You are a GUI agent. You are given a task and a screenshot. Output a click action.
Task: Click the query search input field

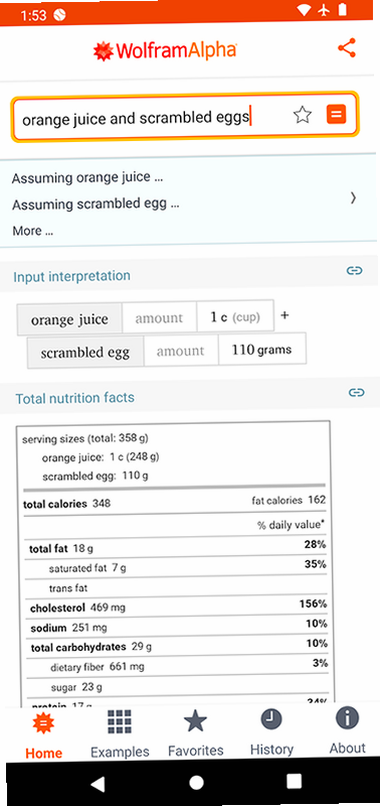click(149, 118)
